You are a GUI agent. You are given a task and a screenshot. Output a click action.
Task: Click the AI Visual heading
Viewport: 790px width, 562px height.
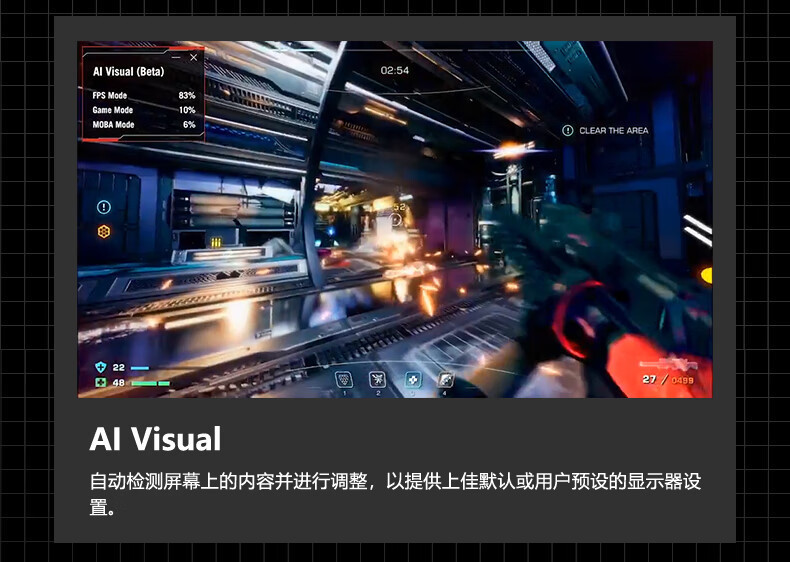tap(155, 439)
